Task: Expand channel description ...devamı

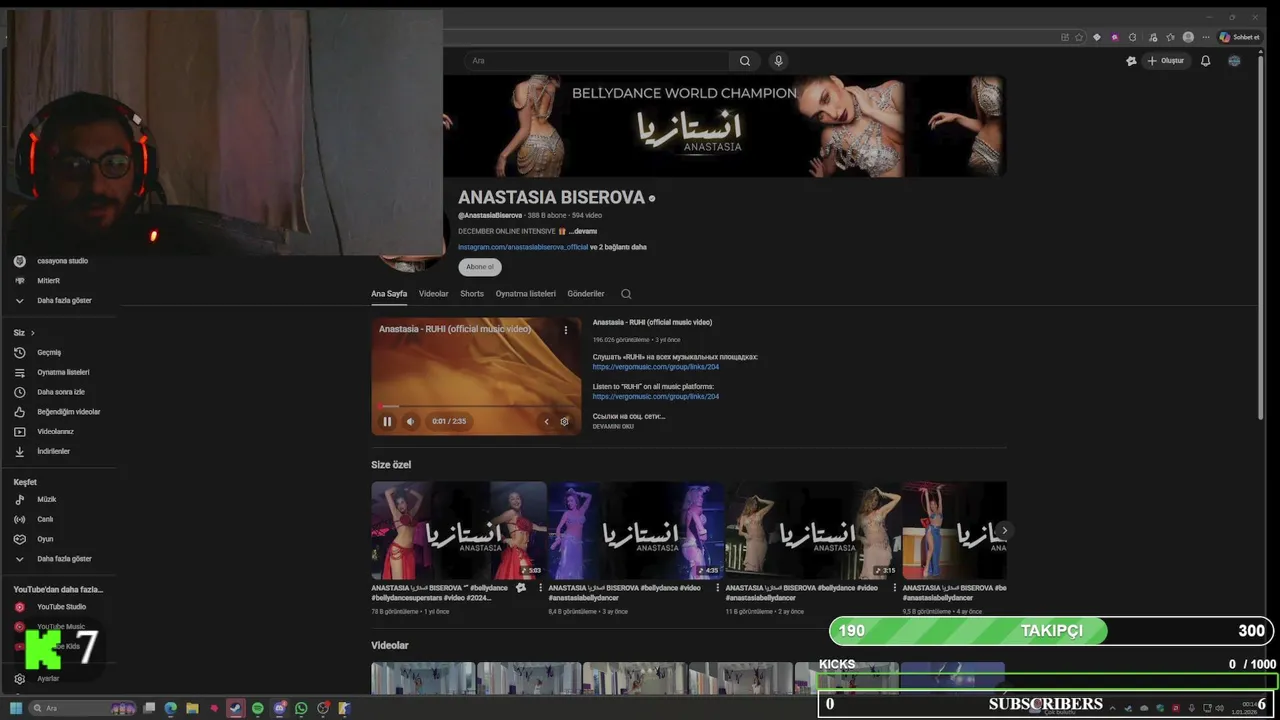Action: coord(582,231)
